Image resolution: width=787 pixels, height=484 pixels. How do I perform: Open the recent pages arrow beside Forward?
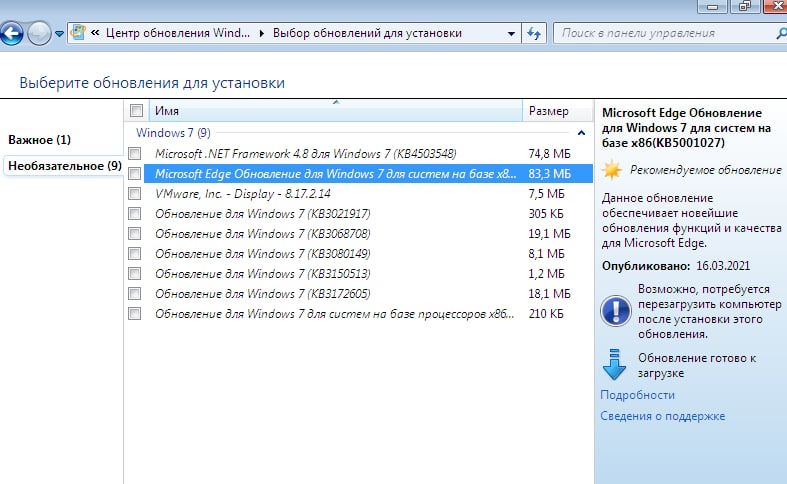click(59, 34)
